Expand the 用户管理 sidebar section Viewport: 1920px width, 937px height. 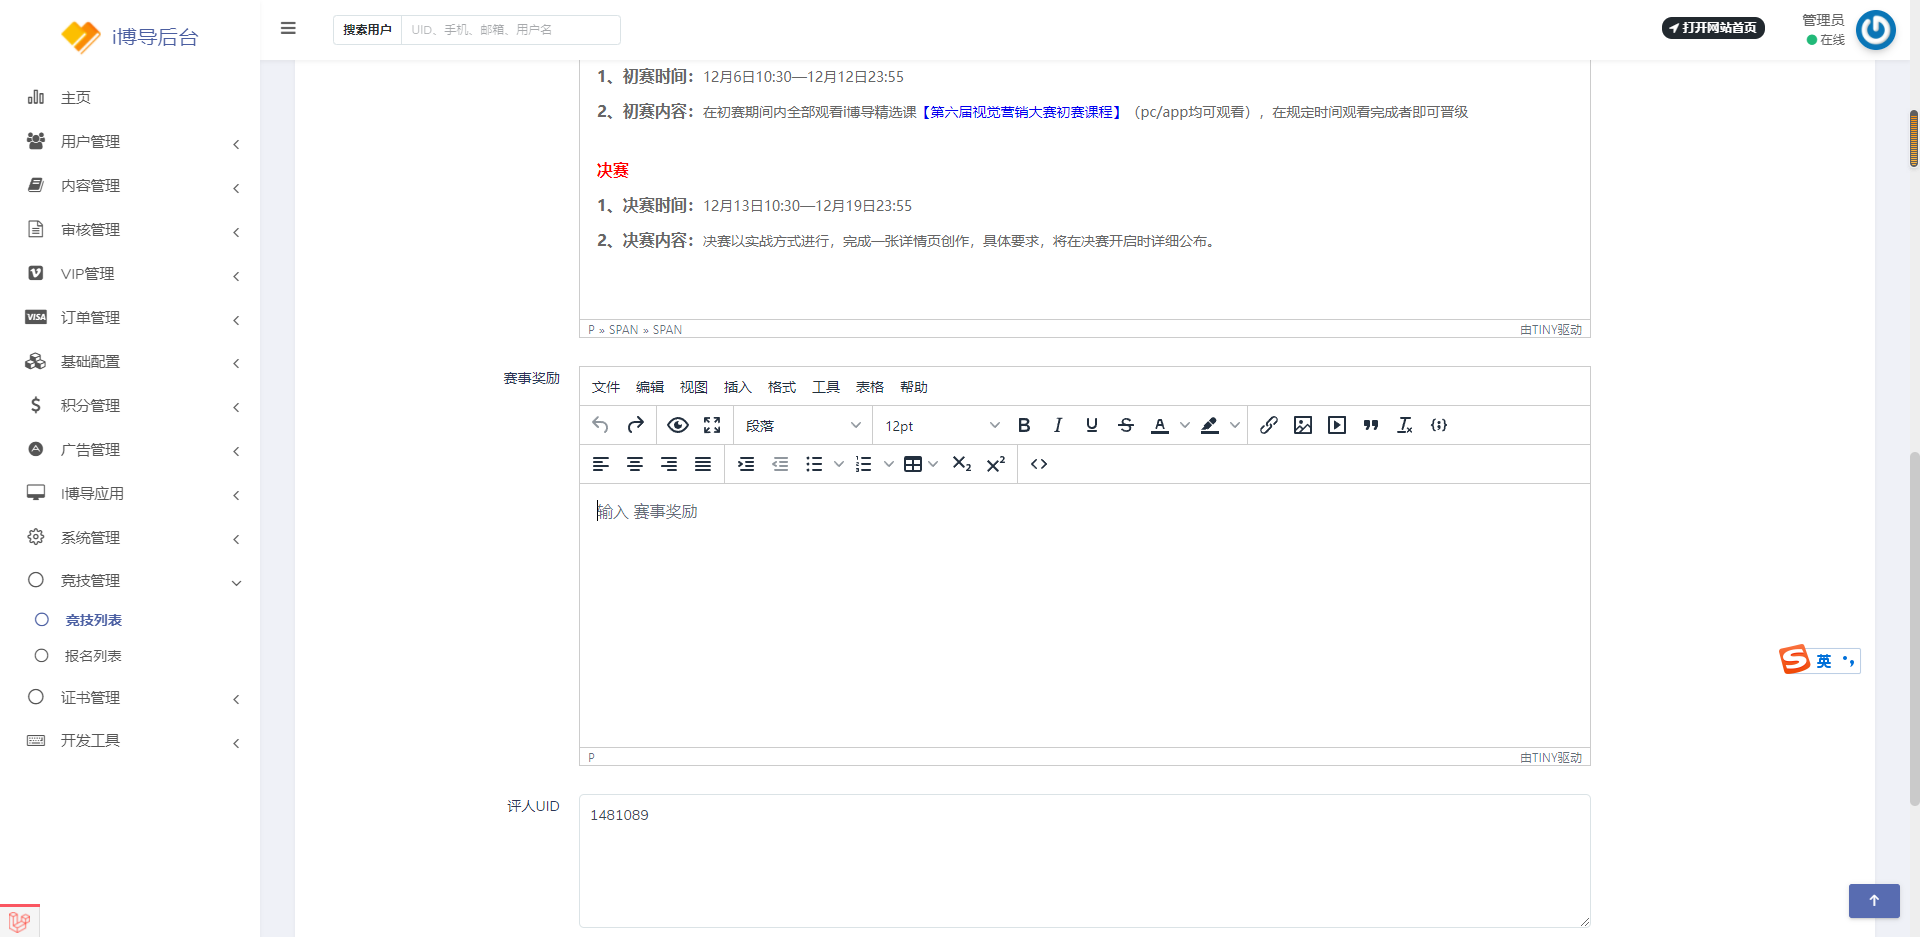(130, 142)
